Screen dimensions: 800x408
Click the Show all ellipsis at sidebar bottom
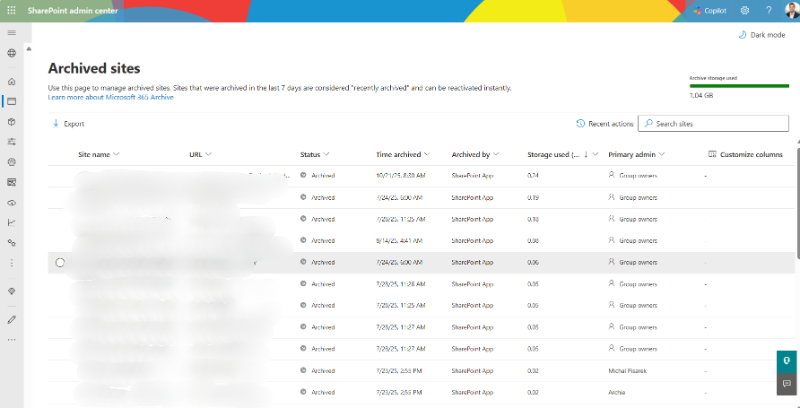11,340
